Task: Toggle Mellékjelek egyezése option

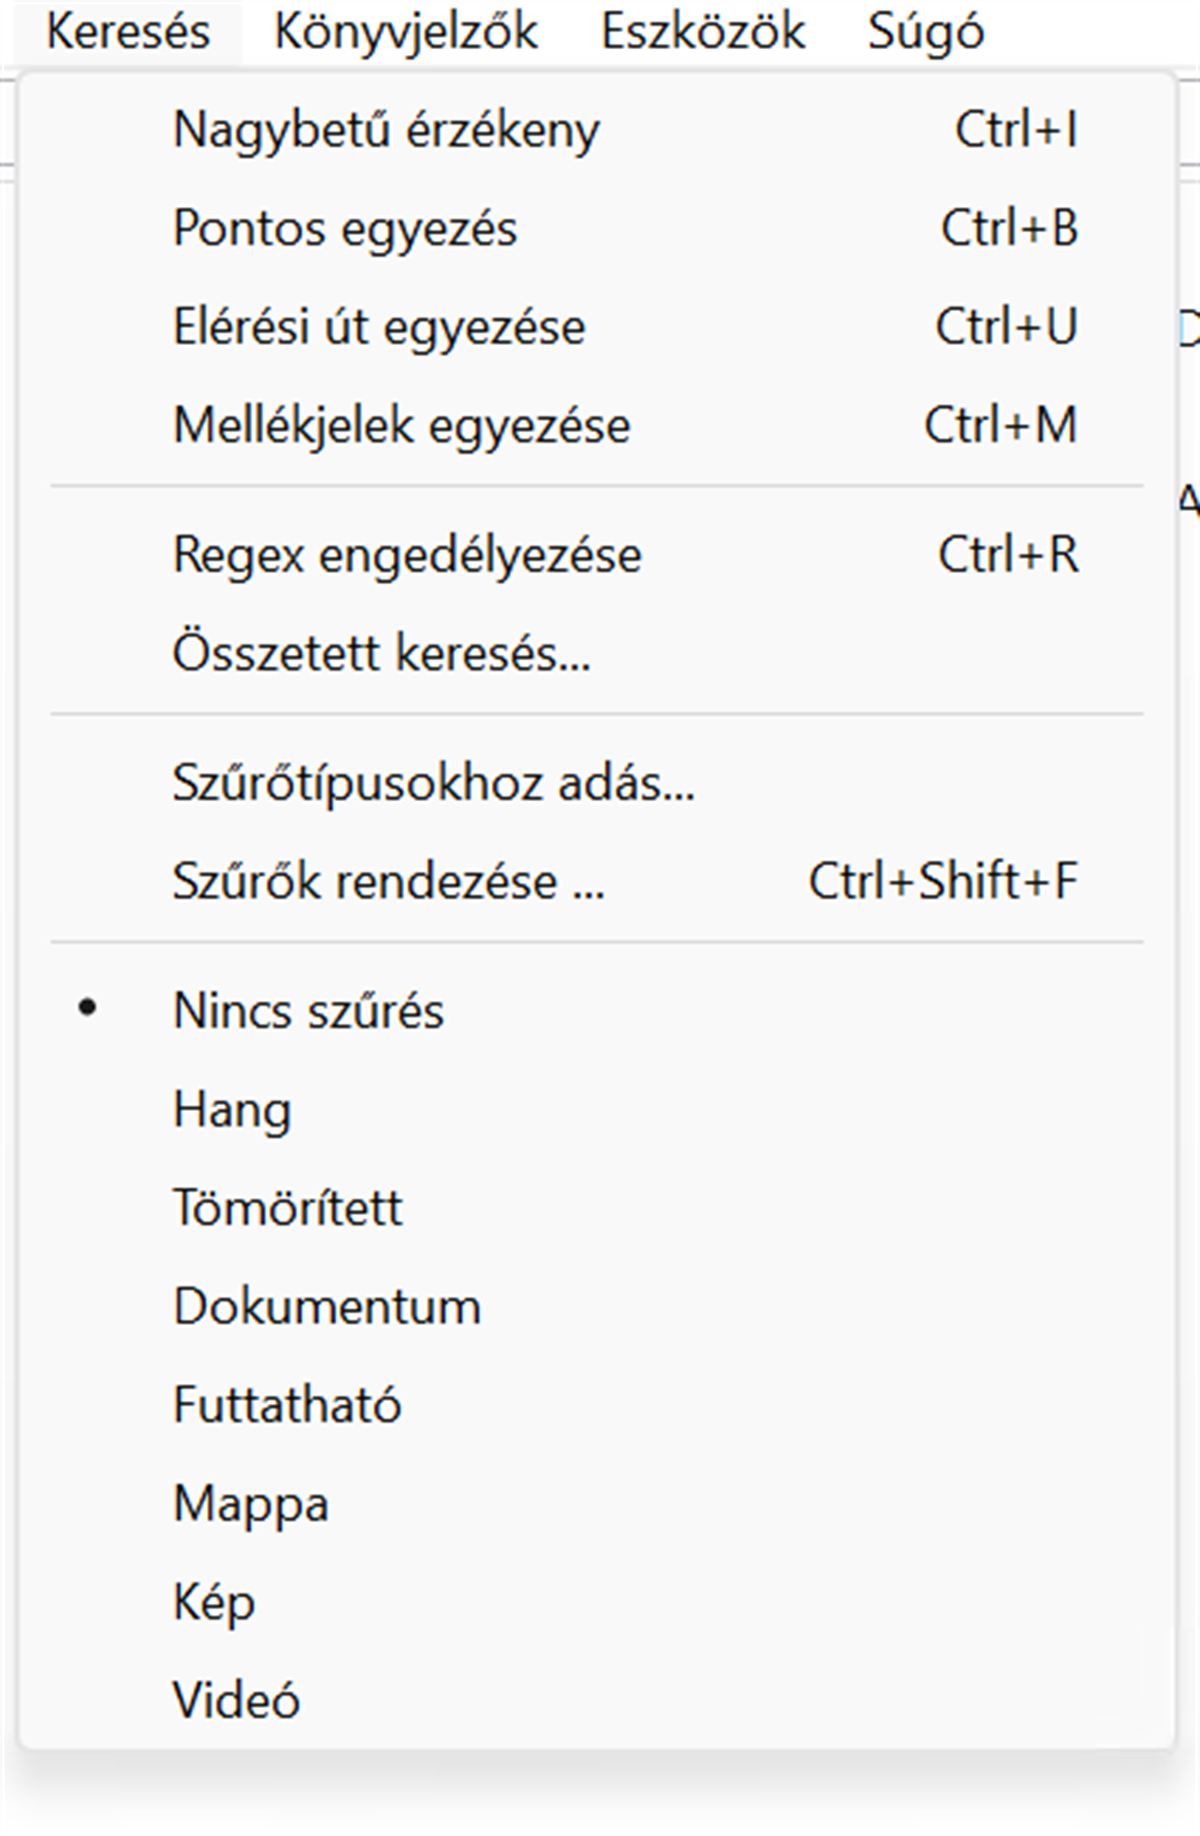Action: click(x=401, y=425)
